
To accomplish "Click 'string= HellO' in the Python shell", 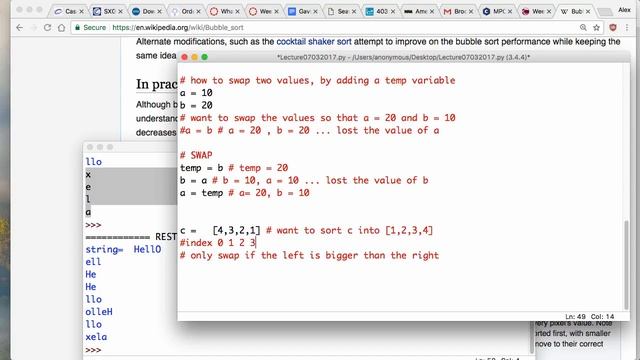I will click(123, 249).
